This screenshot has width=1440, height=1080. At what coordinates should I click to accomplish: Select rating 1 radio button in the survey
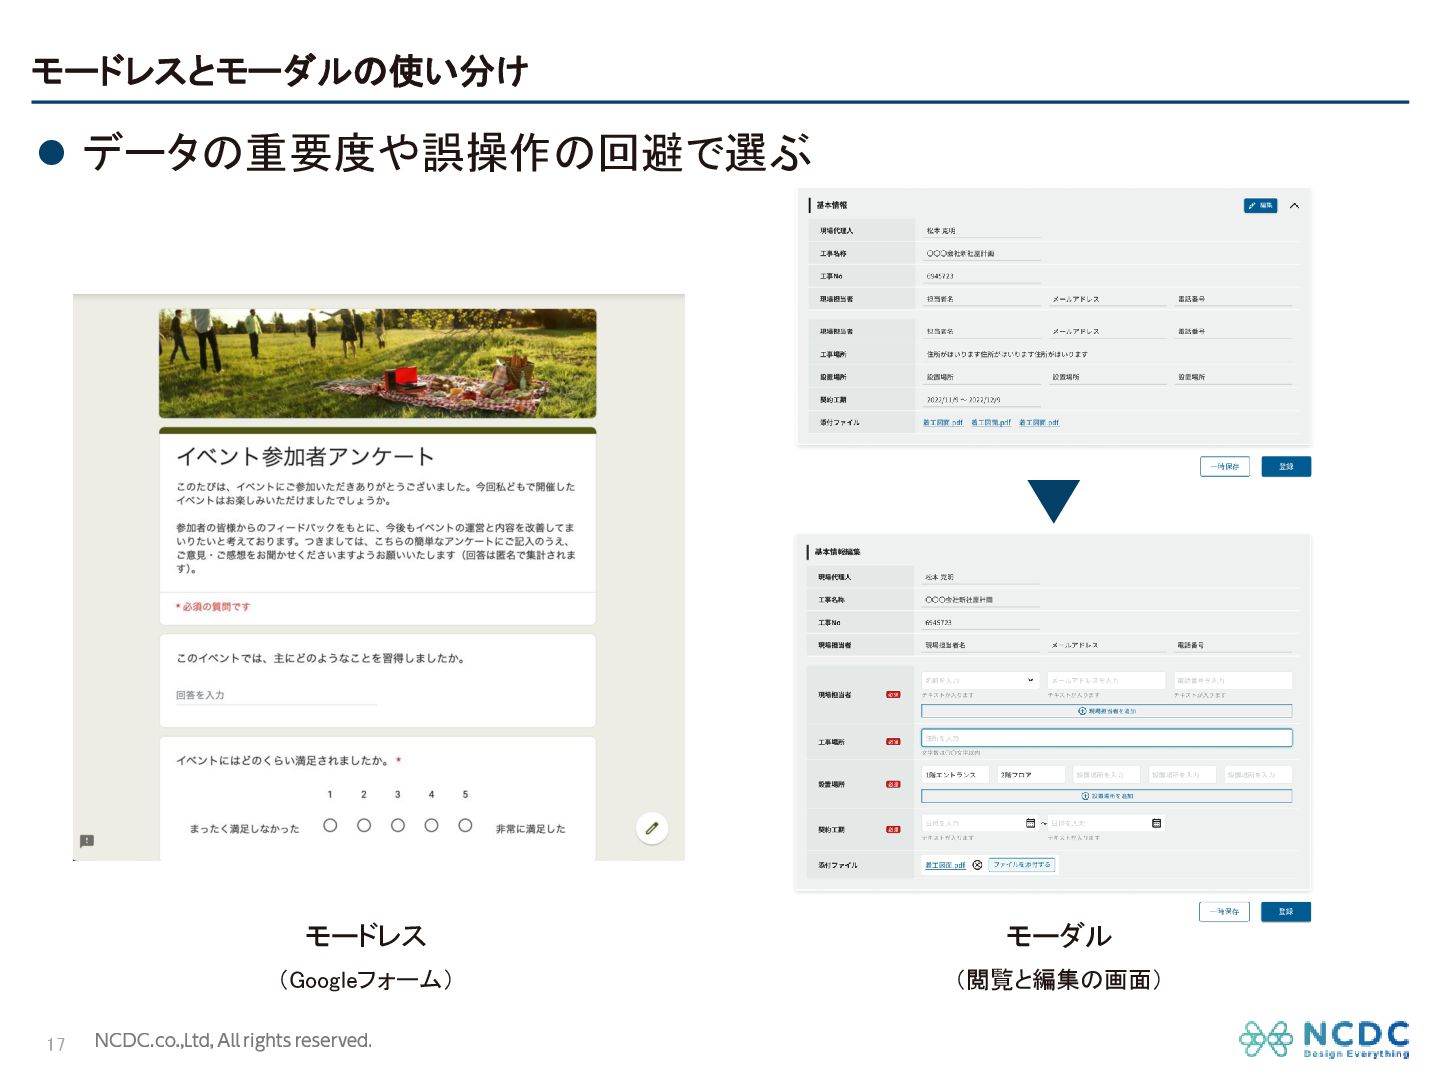click(x=330, y=825)
